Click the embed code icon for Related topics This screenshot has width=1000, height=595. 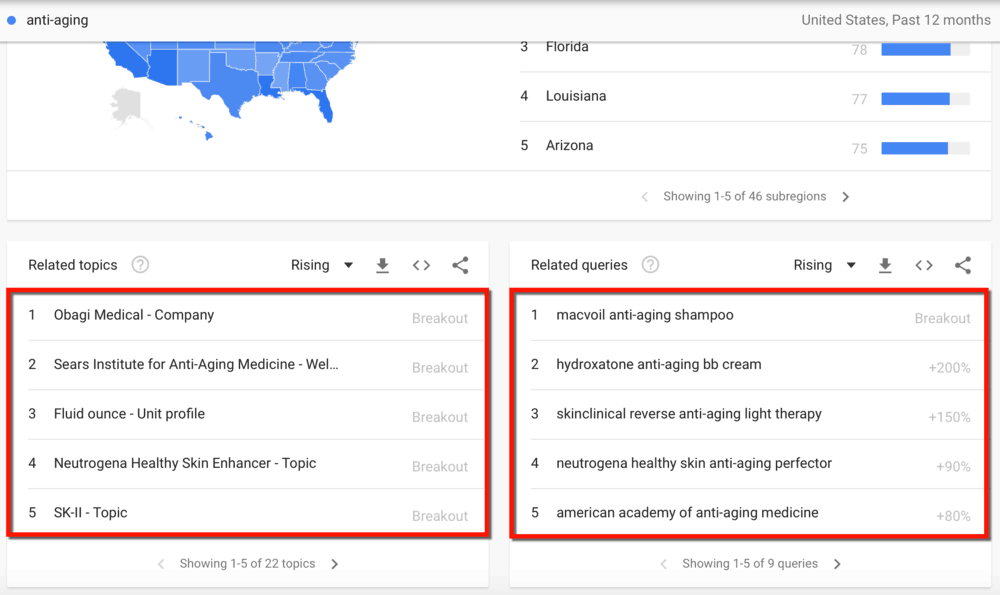pos(421,265)
